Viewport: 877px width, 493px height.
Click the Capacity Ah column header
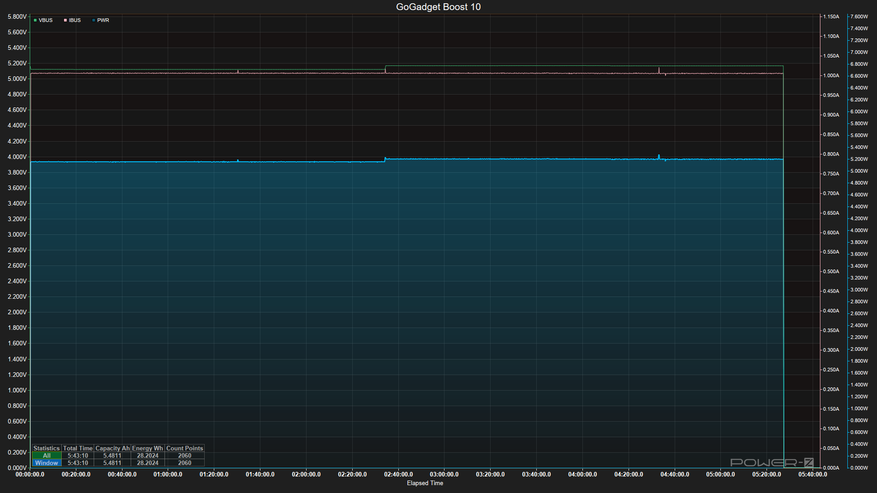tap(112, 448)
